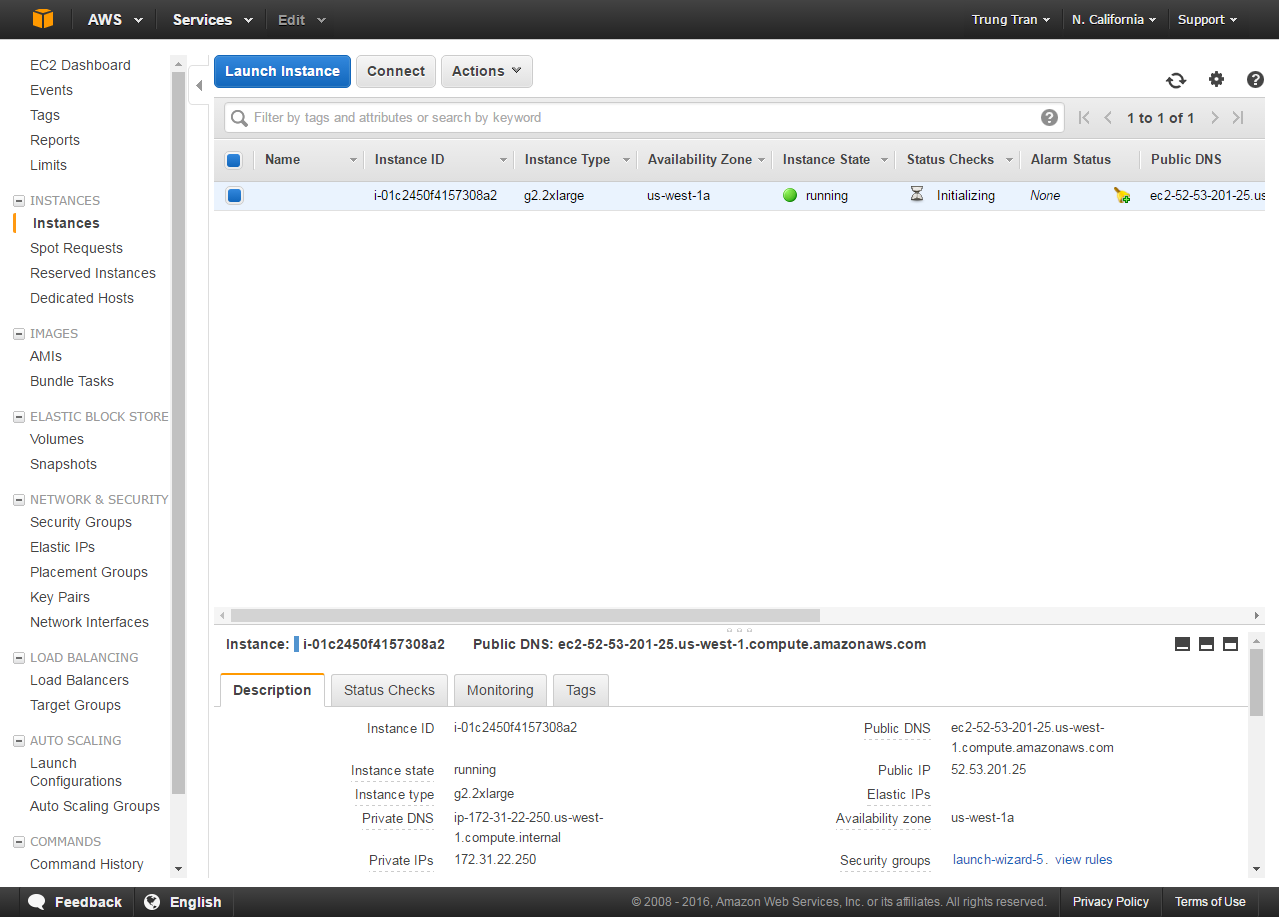Image resolution: width=1279 pixels, height=917 pixels.
Task: Open the Actions dropdown button
Action: pos(487,71)
